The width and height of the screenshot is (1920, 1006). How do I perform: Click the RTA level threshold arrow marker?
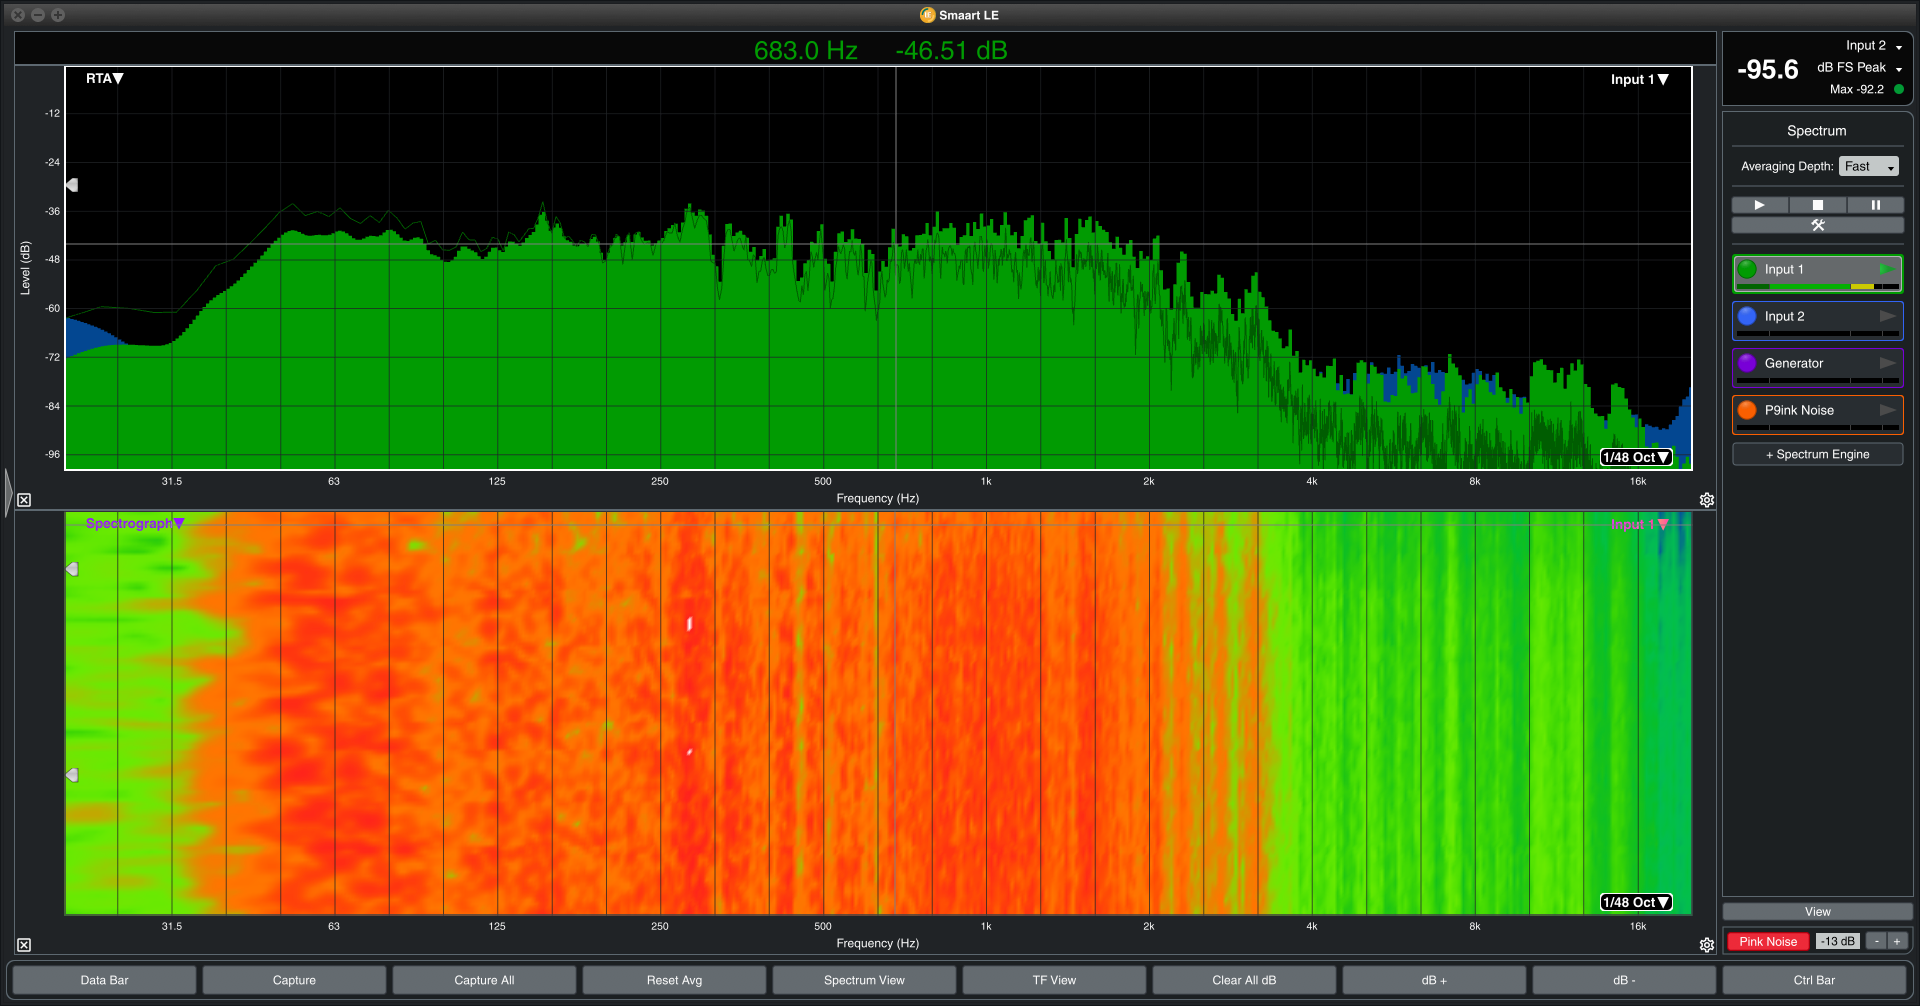[72, 185]
